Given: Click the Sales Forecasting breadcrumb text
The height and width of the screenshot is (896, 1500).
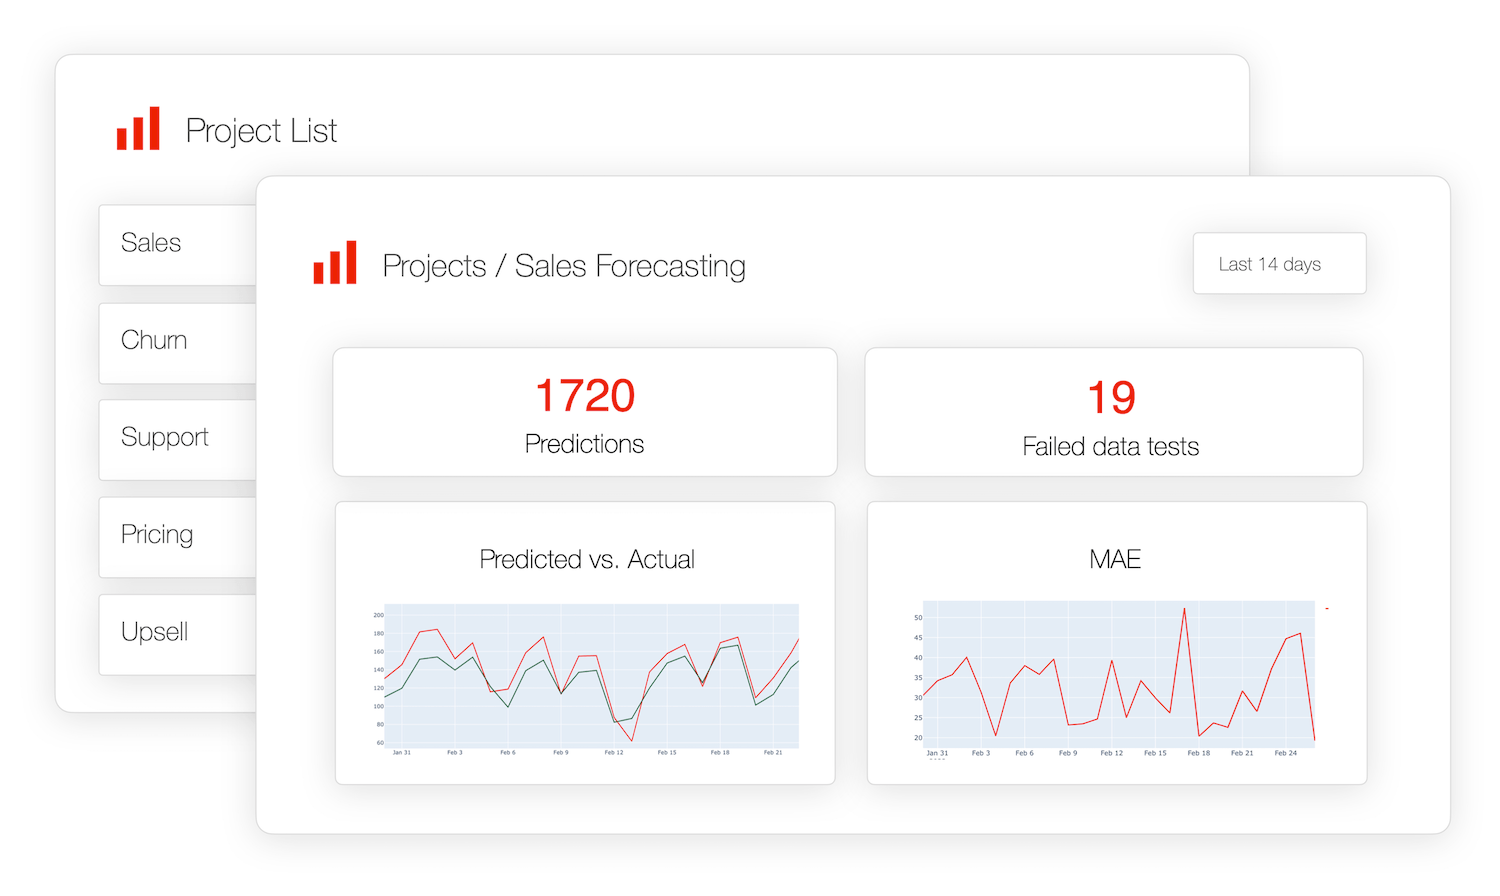Looking at the screenshot, I should pos(630,266).
